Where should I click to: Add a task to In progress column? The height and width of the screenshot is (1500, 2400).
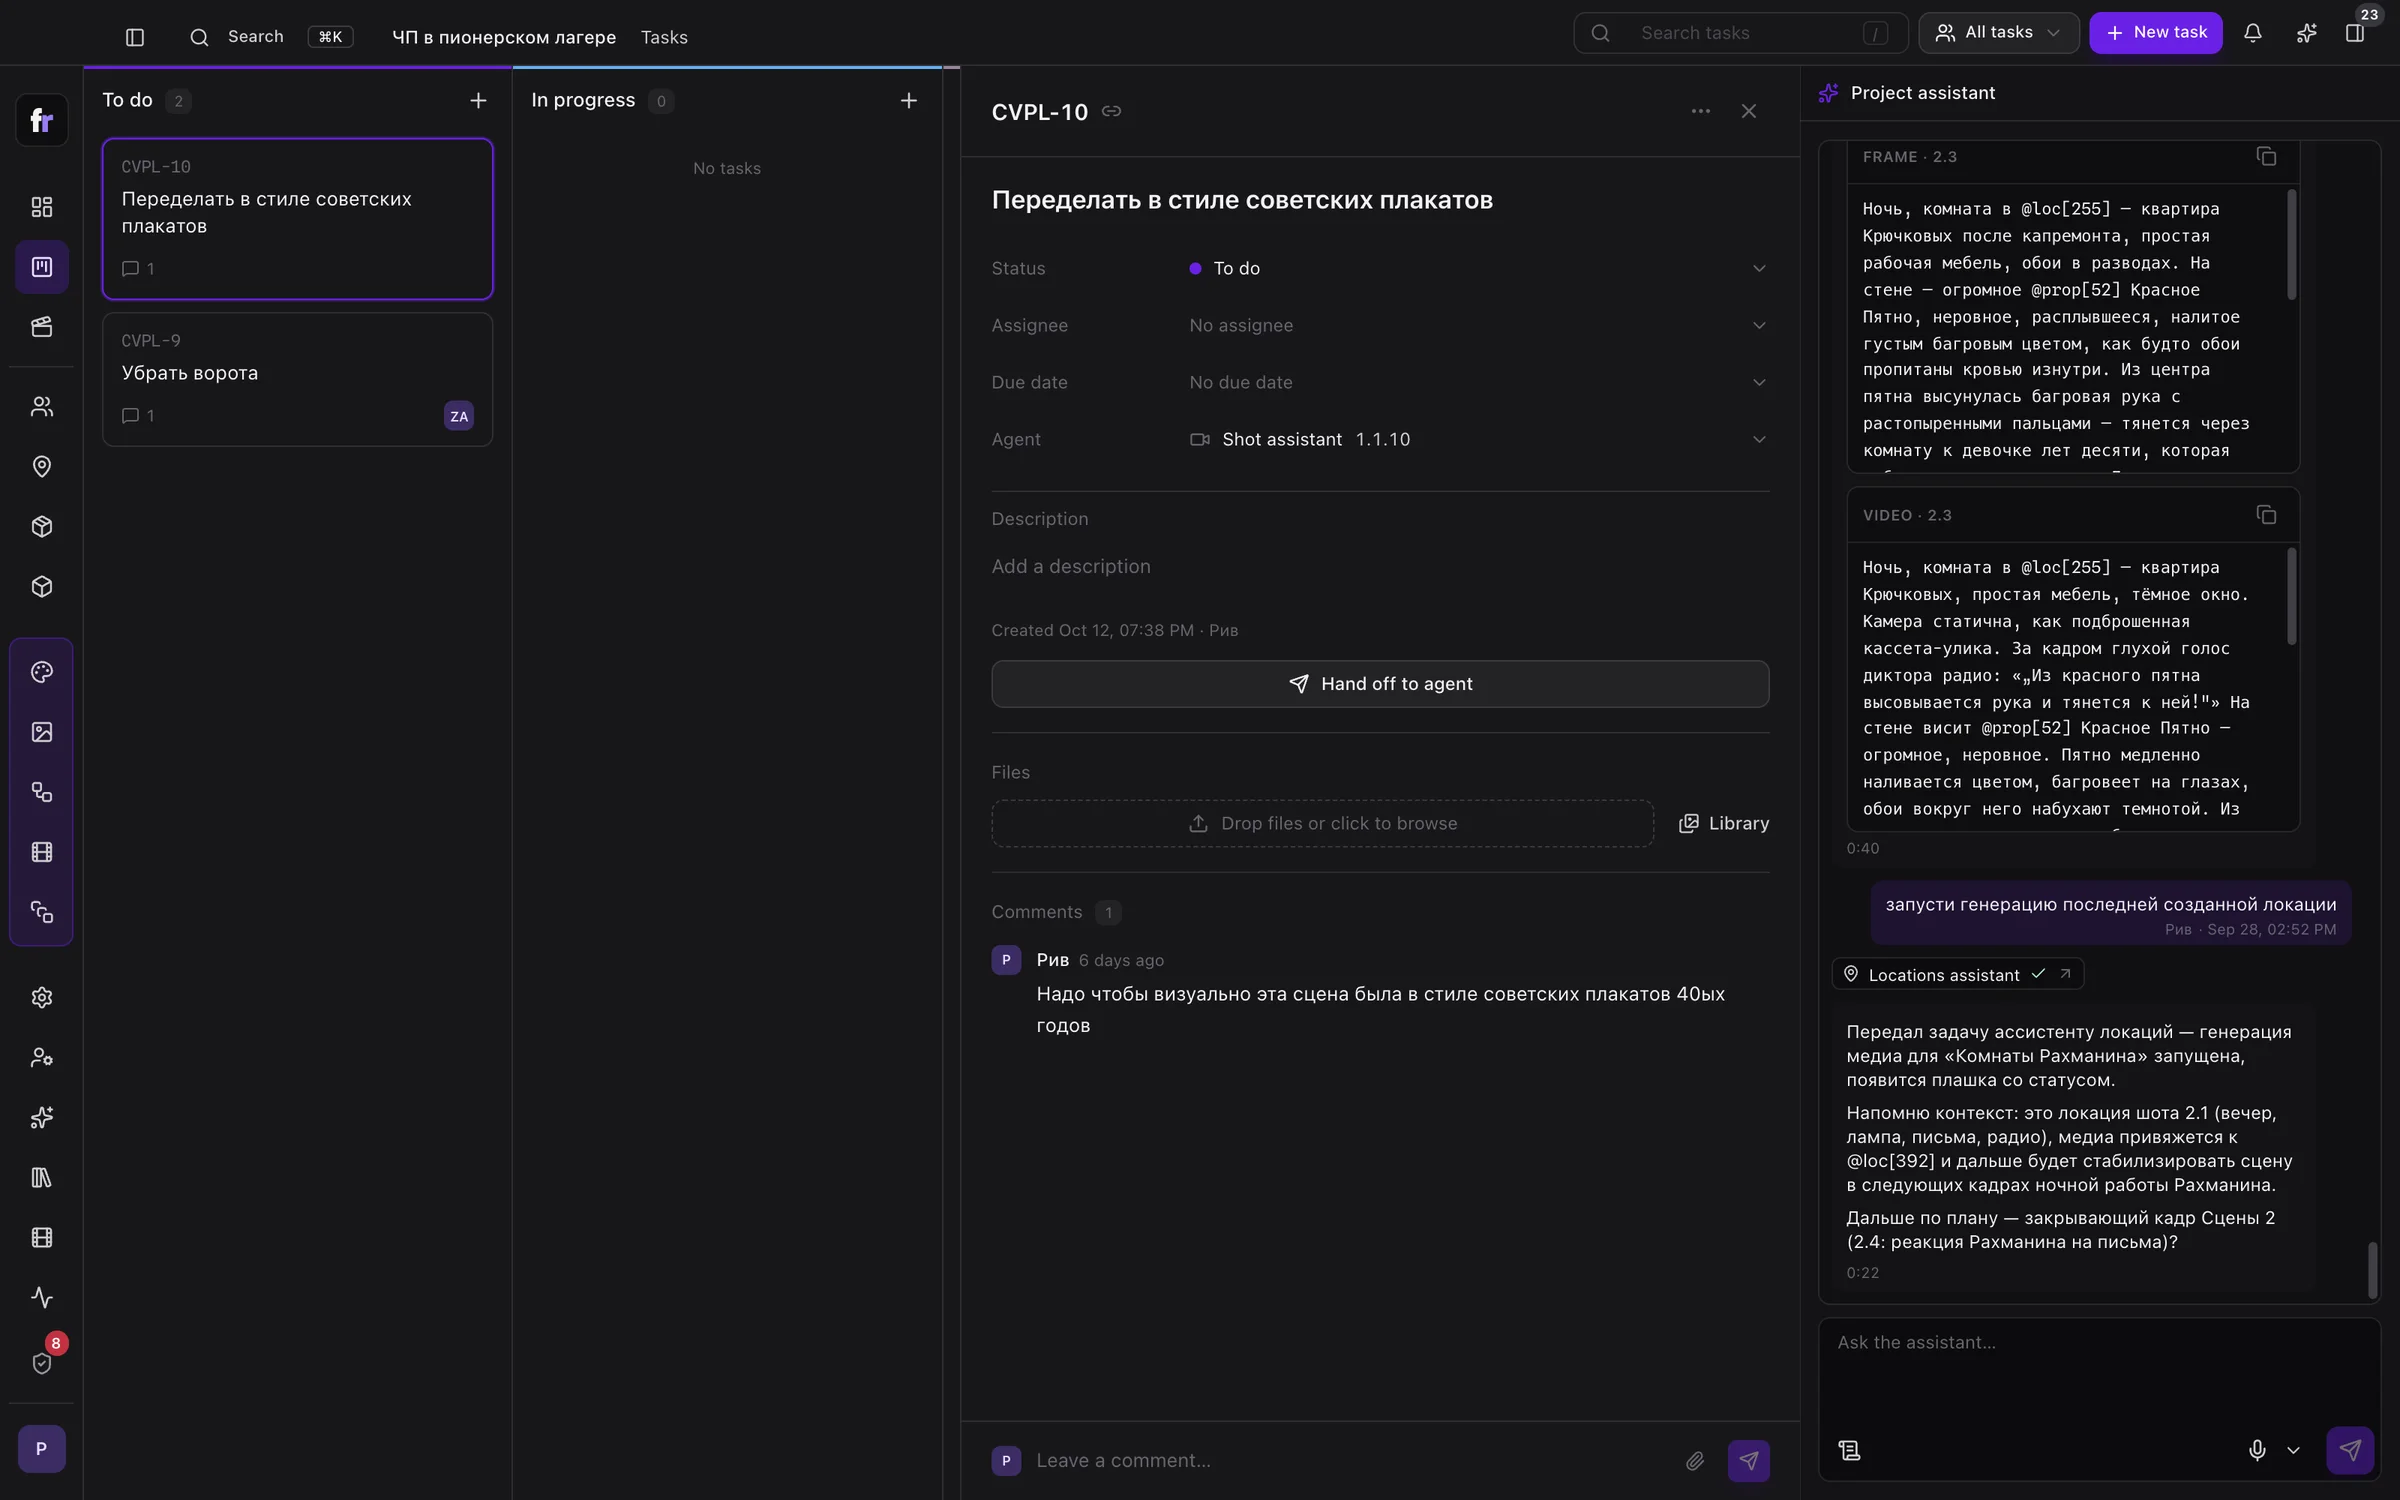908,100
